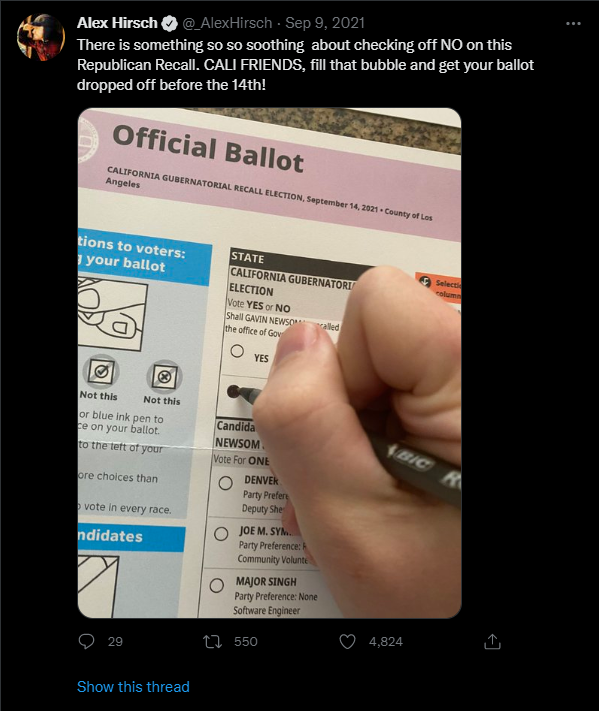The image size is (599, 711).
Task: Open the Sep 9, 2021 timestamp
Action: point(325,23)
